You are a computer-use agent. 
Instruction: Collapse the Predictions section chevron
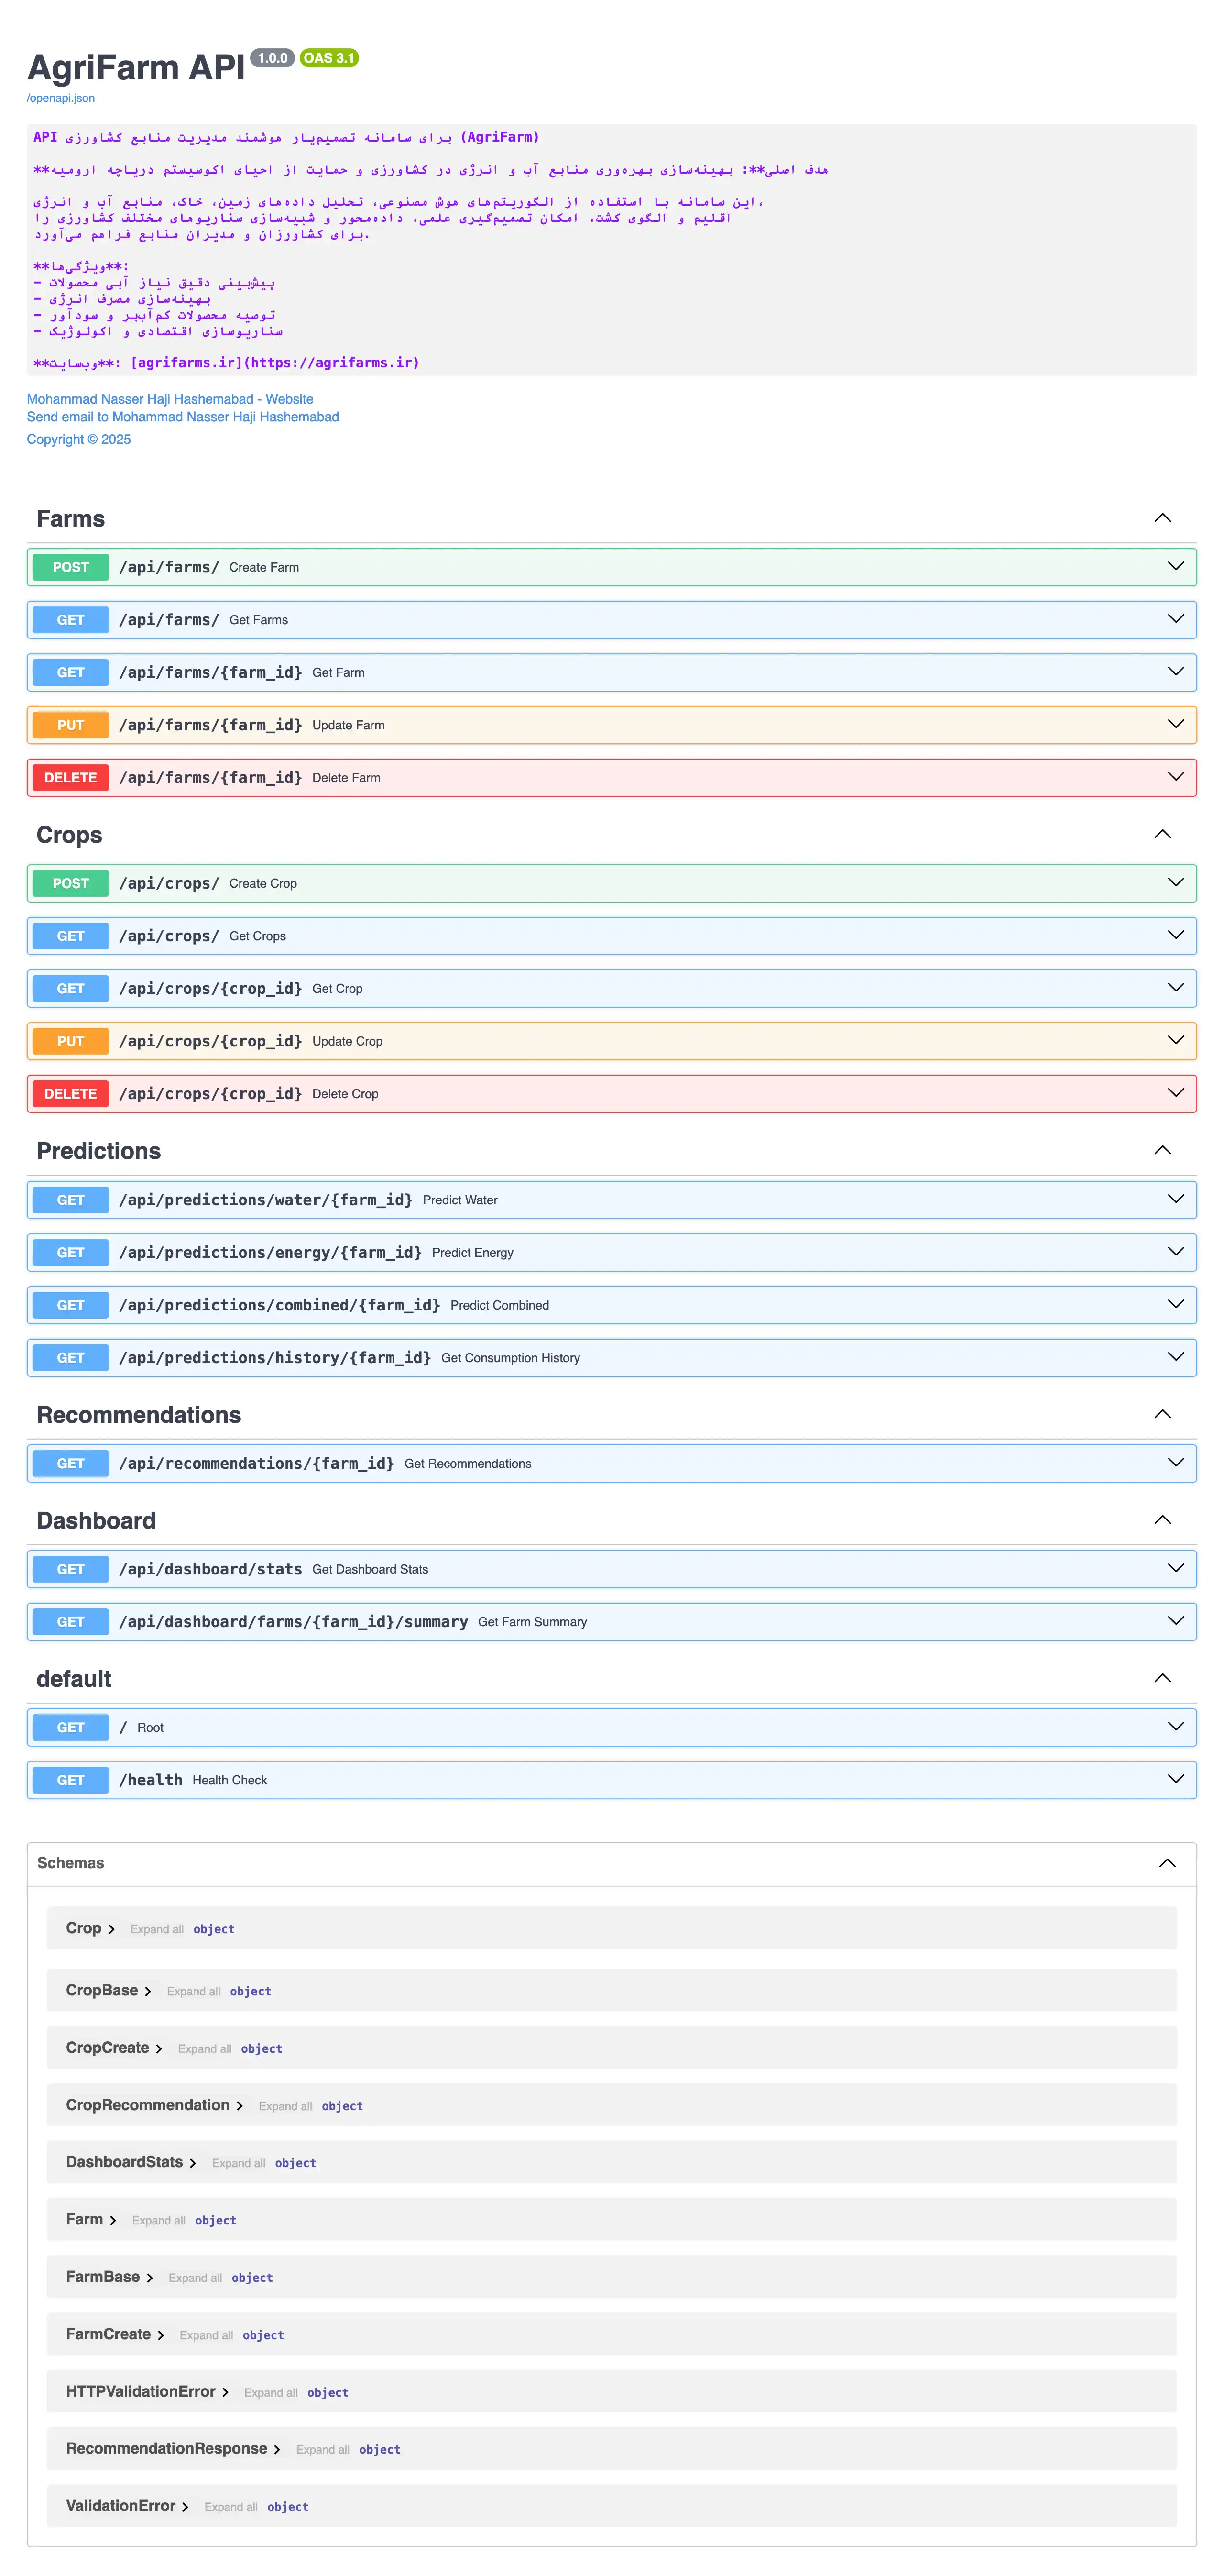(1162, 1150)
